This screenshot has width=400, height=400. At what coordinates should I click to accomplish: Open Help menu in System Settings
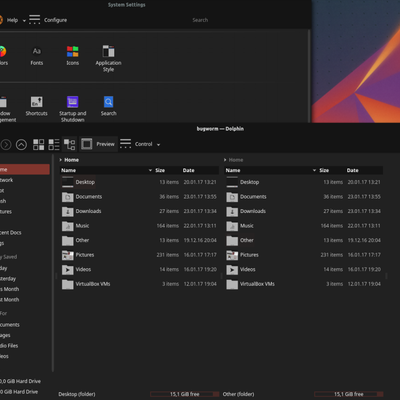pos(13,20)
